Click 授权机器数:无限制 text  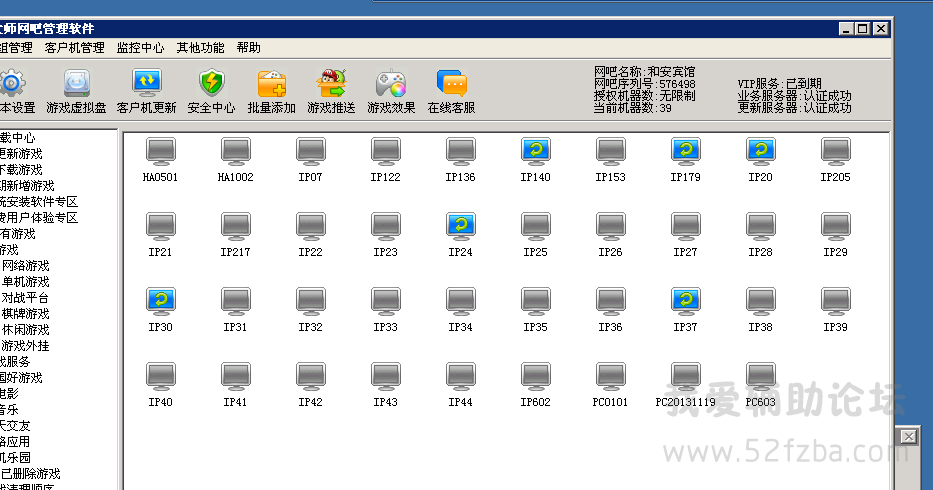click(x=644, y=96)
